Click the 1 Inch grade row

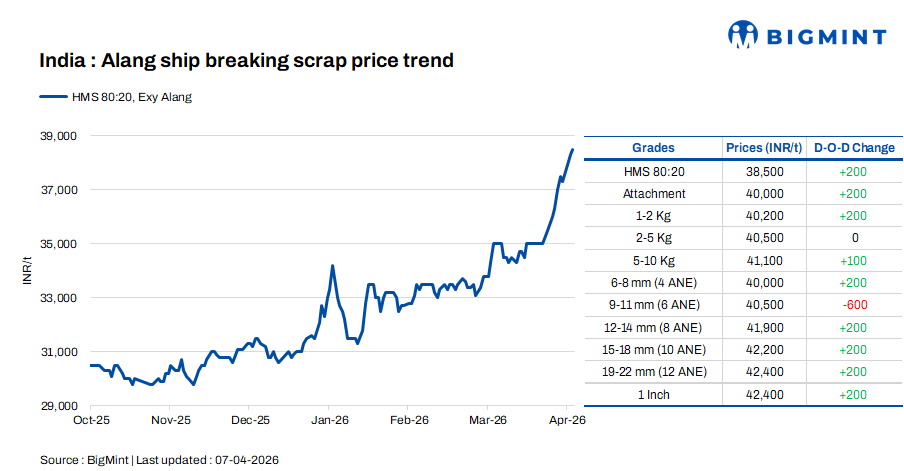[x=654, y=394]
